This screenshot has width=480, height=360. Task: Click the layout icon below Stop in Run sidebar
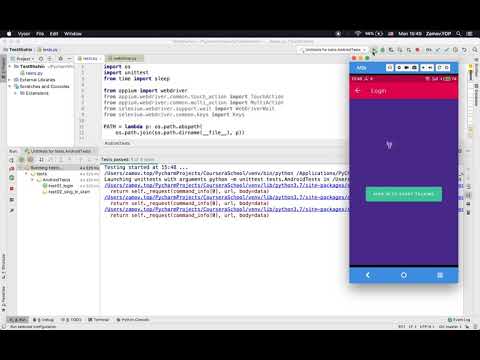click(12, 200)
